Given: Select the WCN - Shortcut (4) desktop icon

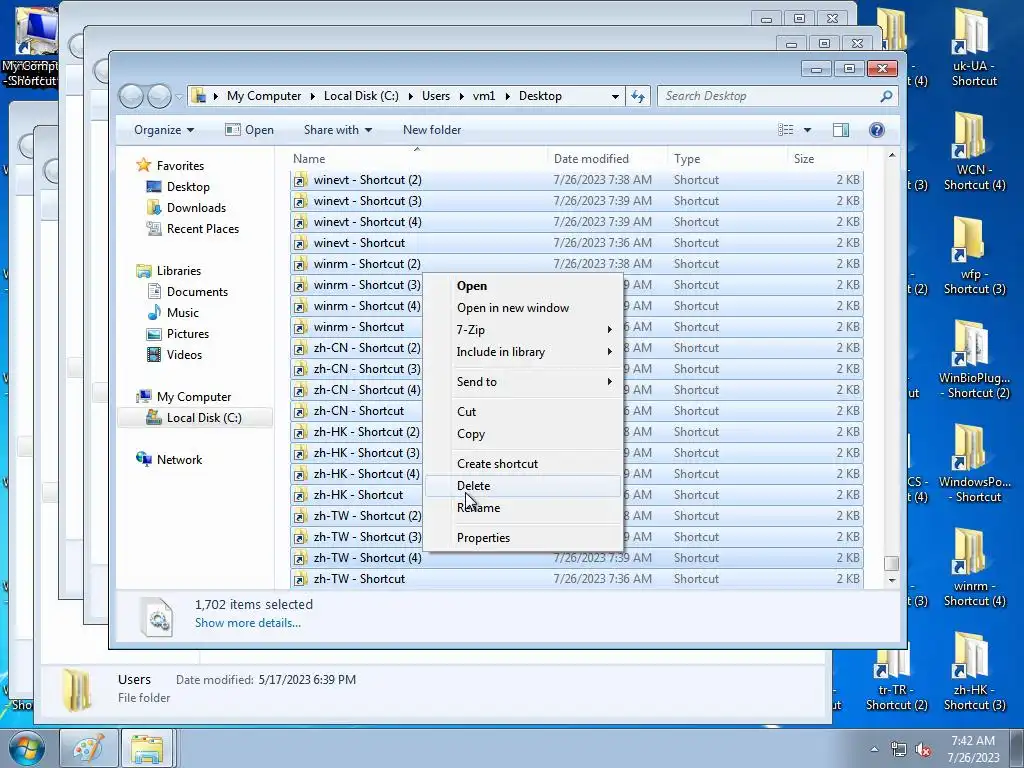Looking at the screenshot, I should click(x=974, y=152).
